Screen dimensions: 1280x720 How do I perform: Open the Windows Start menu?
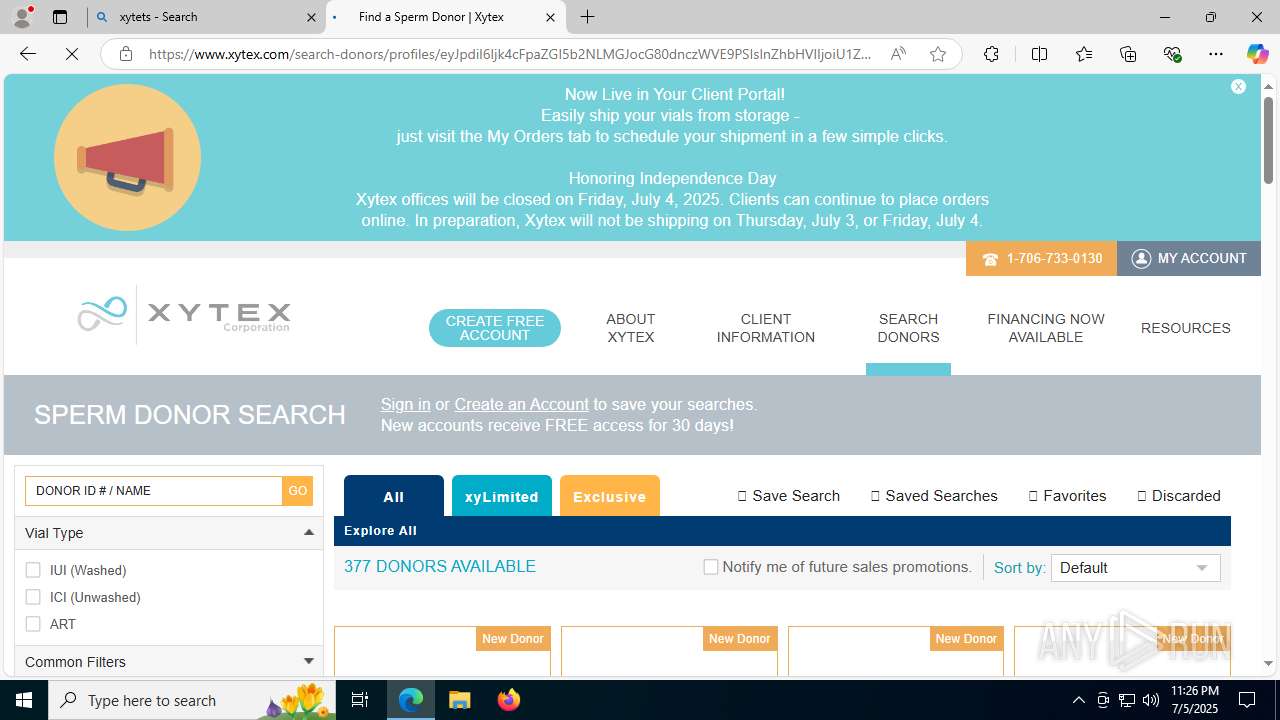[24, 700]
